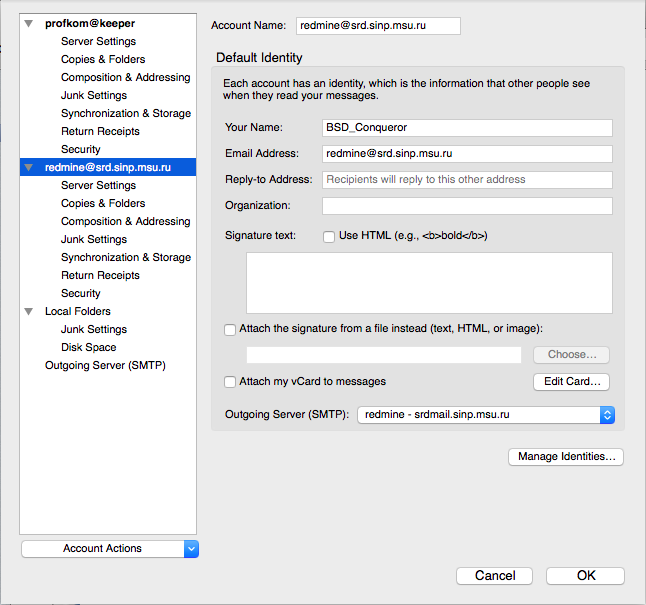Select Security under redmine account
Viewport: 646px width, 605px height.
click(80, 293)
